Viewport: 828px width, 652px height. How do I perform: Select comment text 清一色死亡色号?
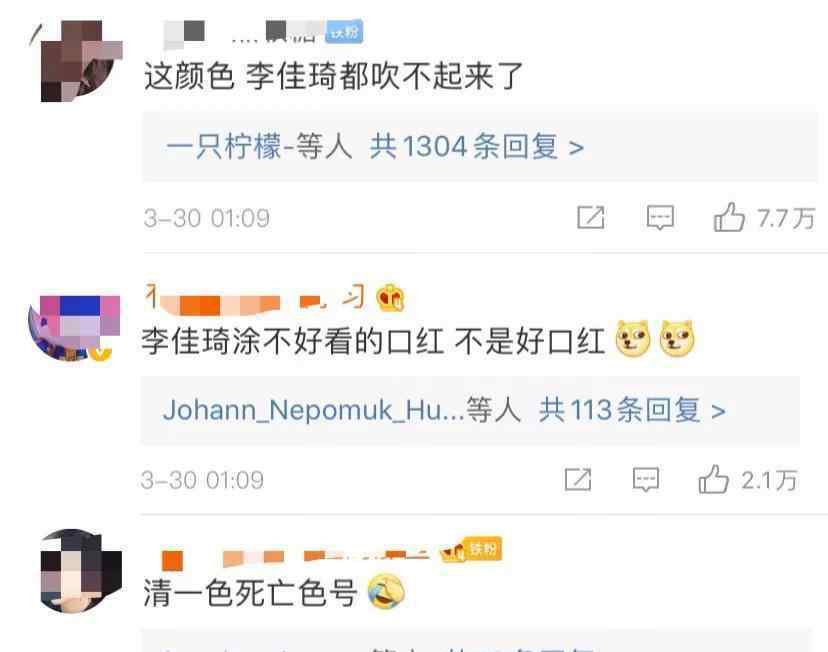pos(250,592)
